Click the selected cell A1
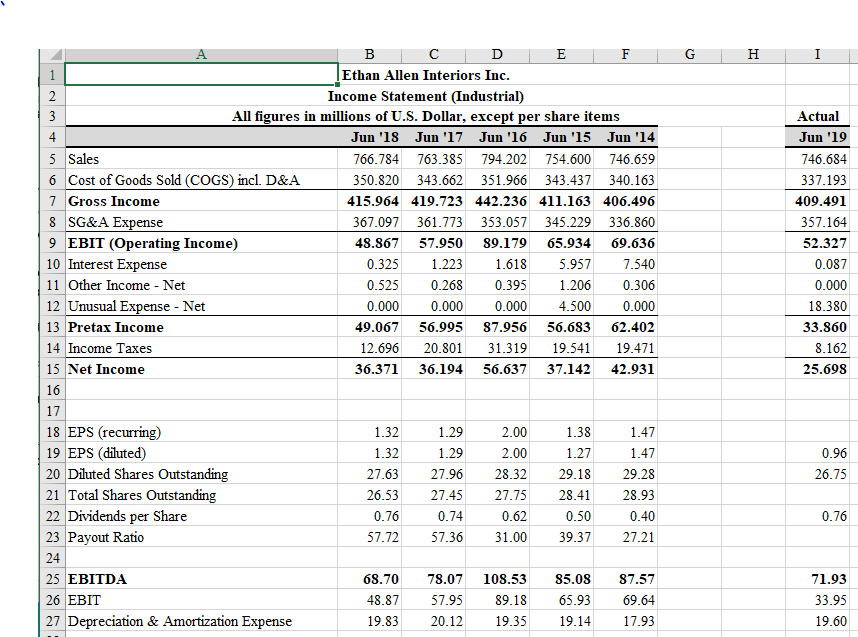Image resolution: width=858 pixels, height=637 pixels. point(200,75)
